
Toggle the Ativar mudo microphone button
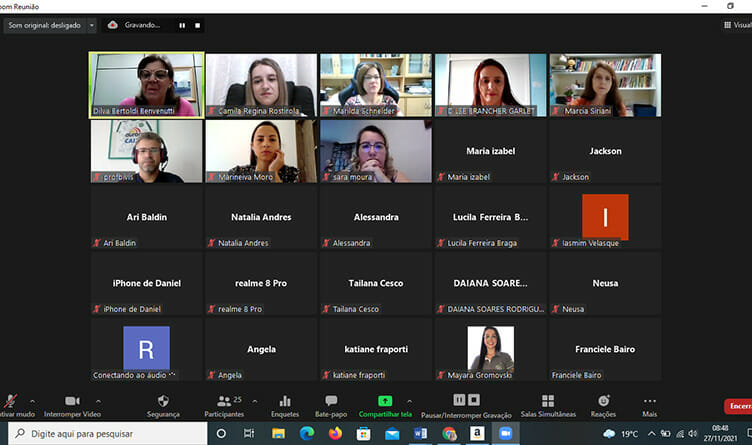tap(10, 404)
